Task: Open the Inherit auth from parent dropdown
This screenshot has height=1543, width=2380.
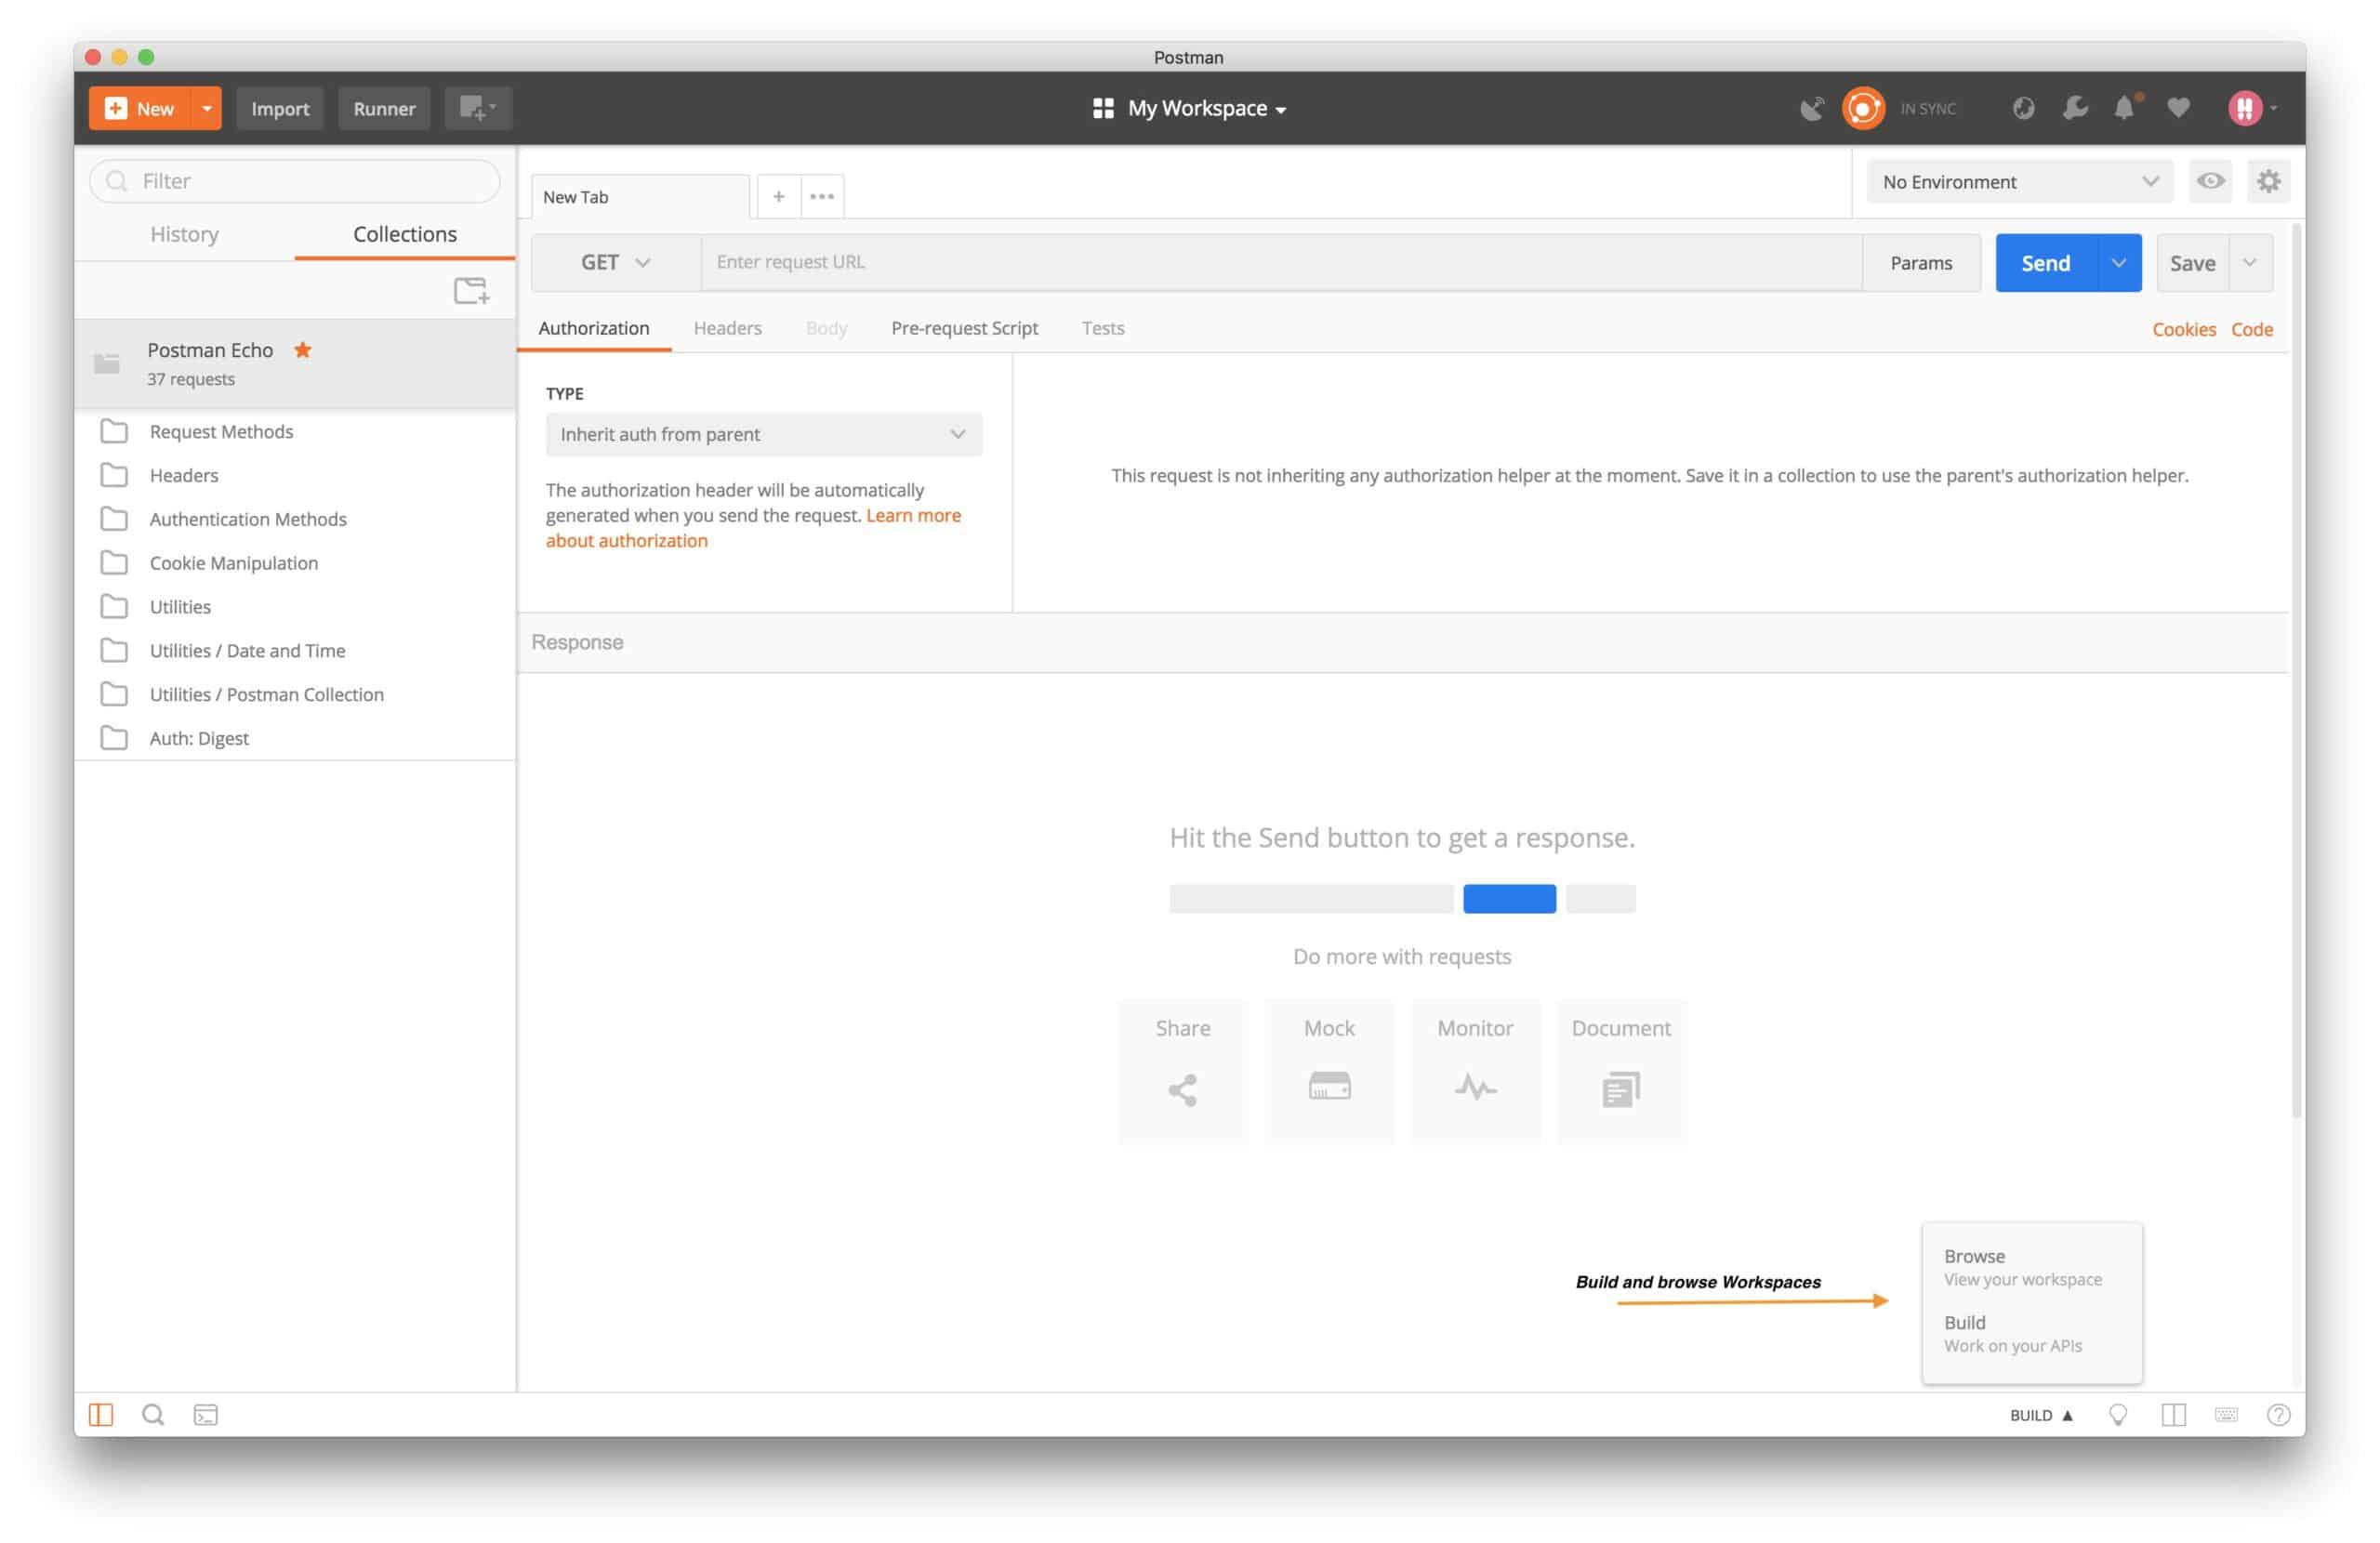Action: [763, 434]
